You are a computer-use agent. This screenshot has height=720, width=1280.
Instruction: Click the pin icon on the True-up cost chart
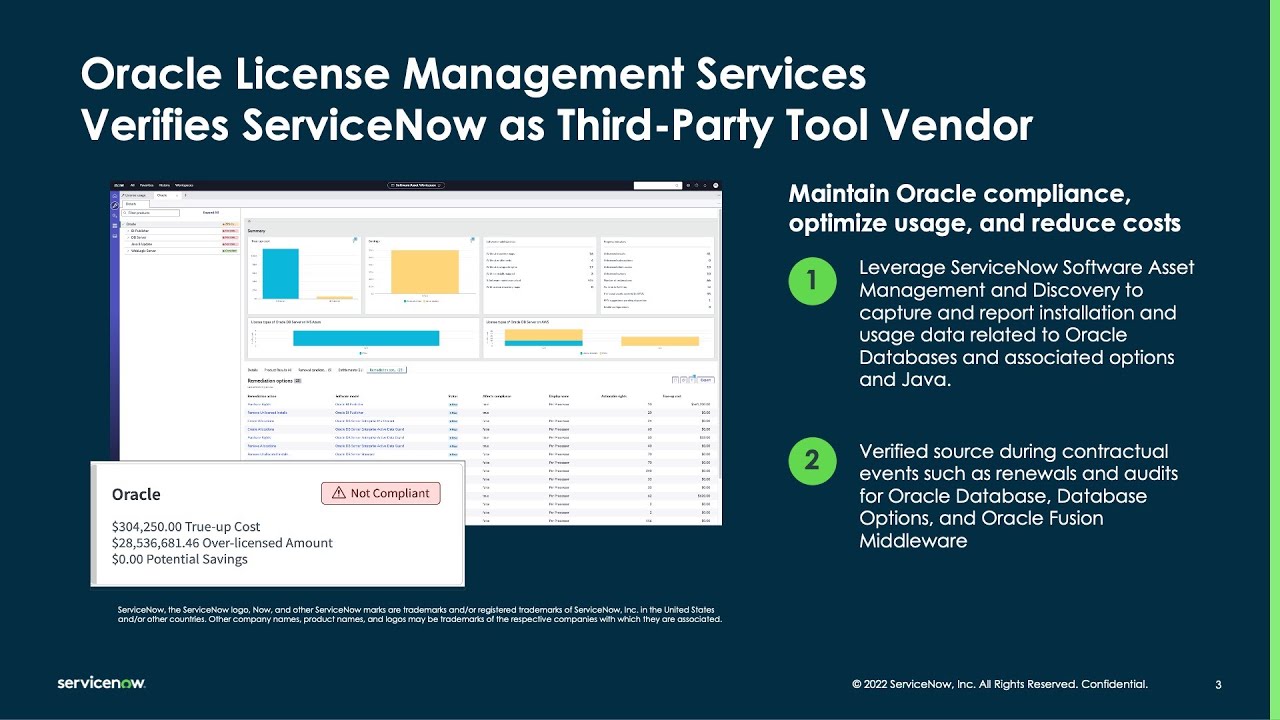pyautogui.click(x=355, y=240)
